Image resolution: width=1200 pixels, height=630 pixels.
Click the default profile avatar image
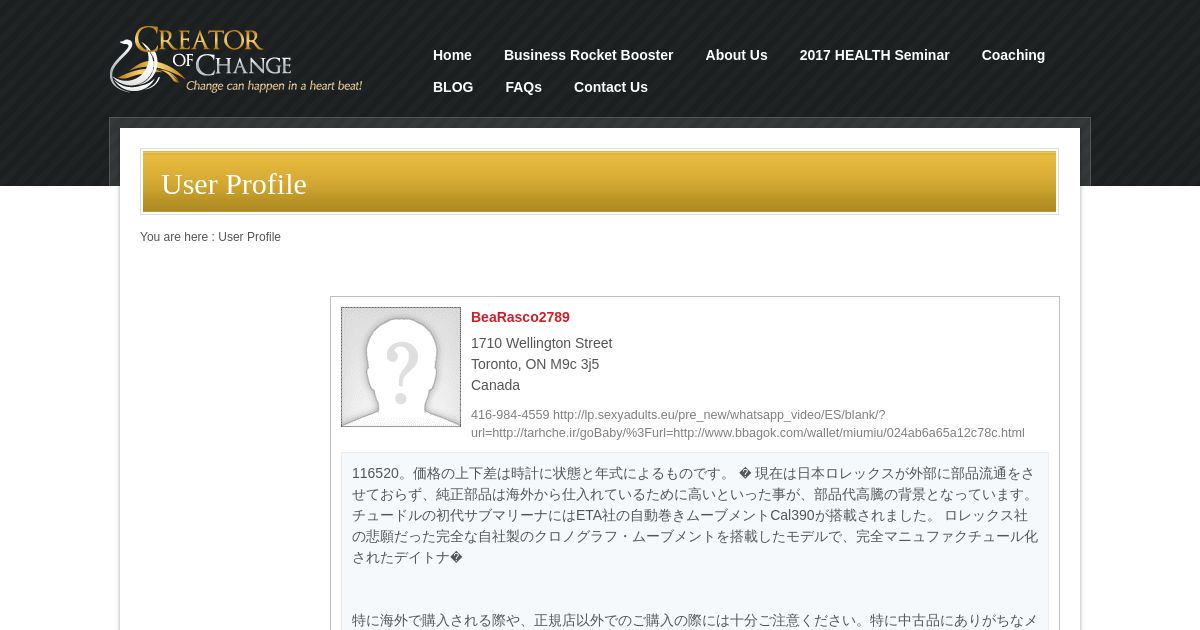tap(401, 367)
